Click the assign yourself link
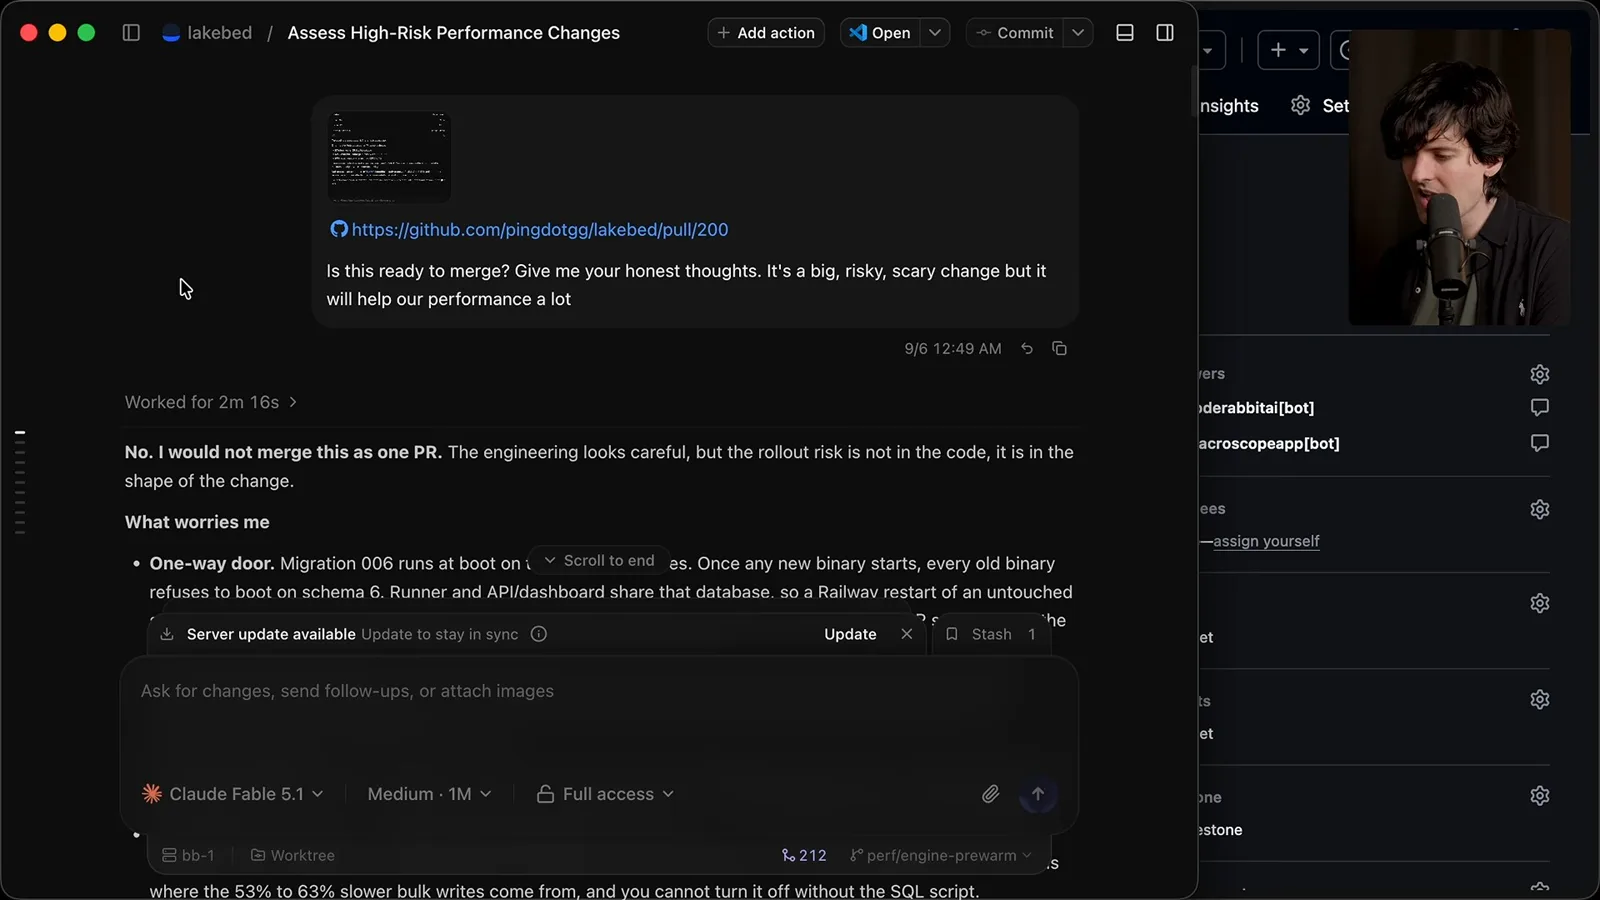Screen dimensions: 1600x900 tap(1266, 541)
